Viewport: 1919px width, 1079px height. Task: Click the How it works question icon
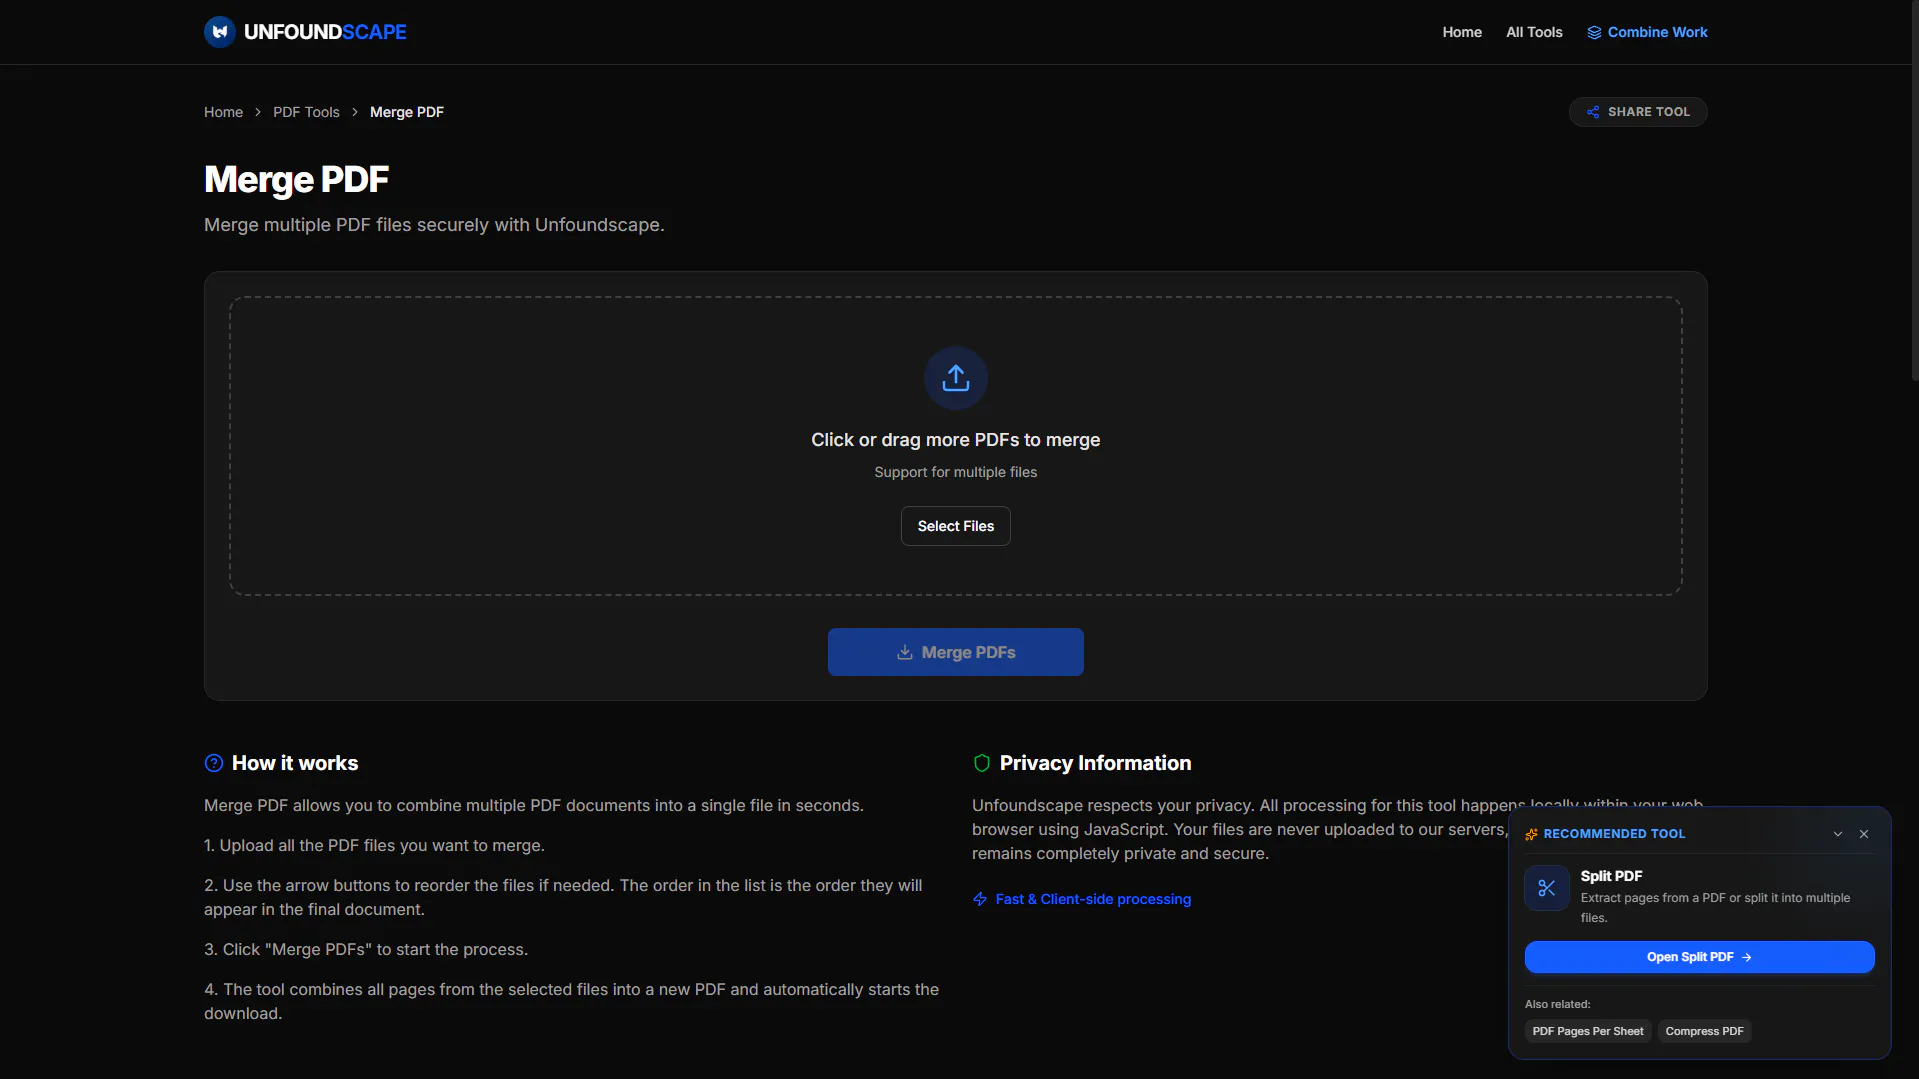coord(214,763)
